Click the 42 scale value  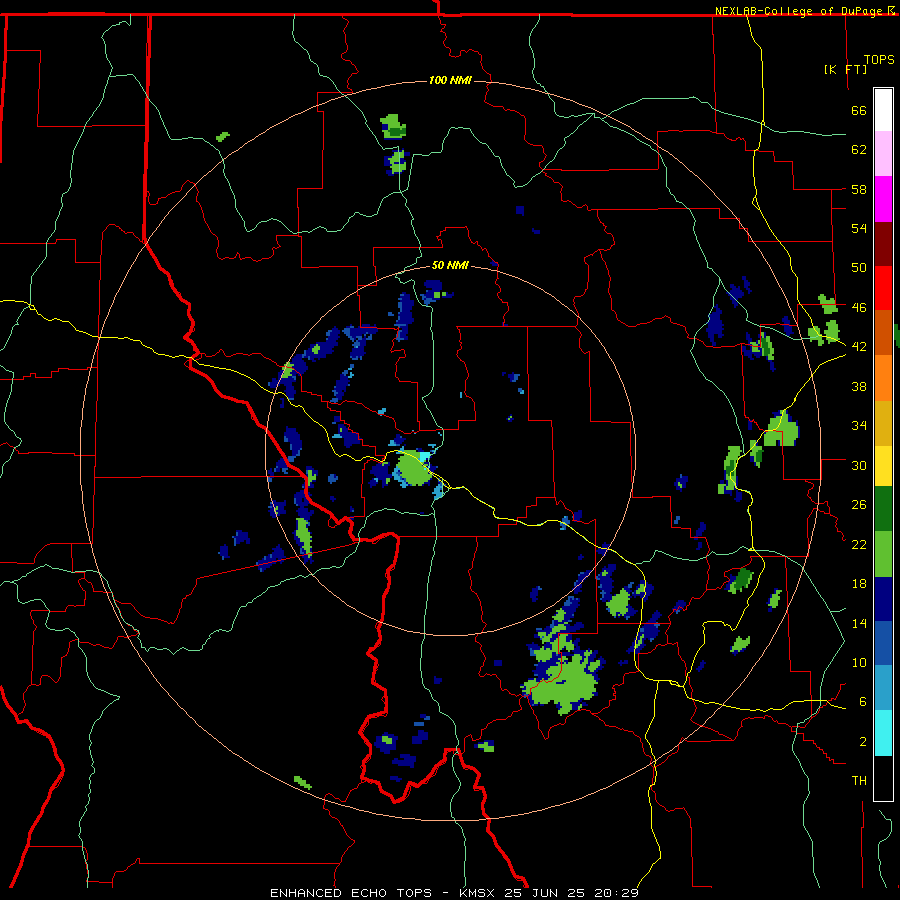[859, 346]
